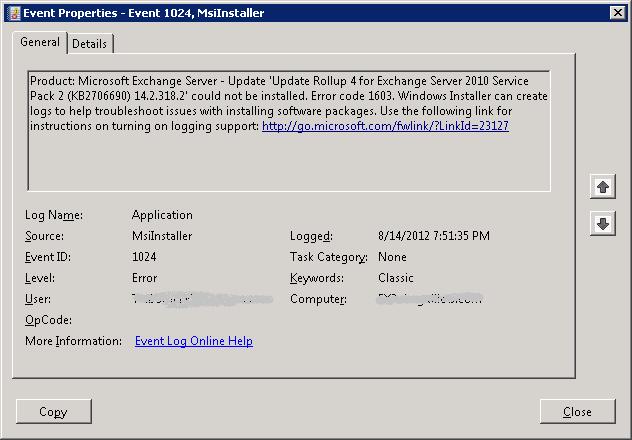Click the 'Keywords:' label
The width and height of the screenshot is (632, 440).
[317, 278]
